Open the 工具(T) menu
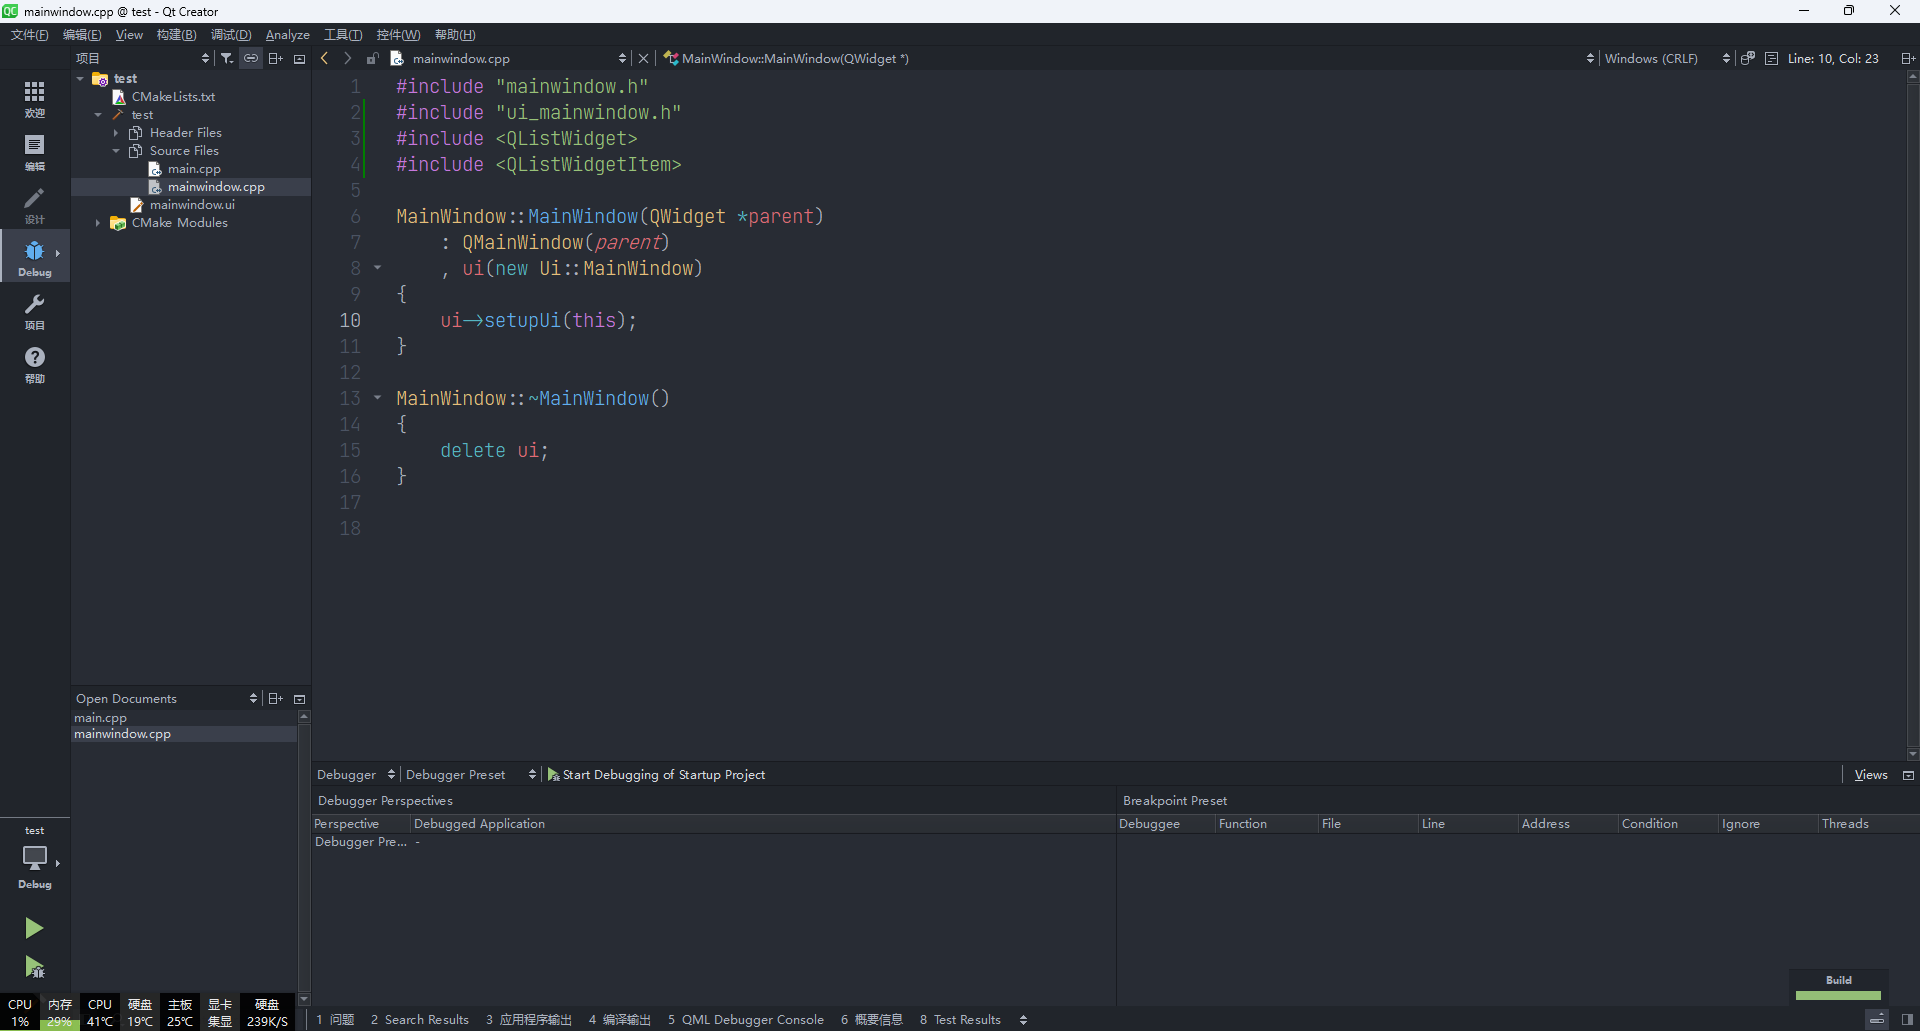Viewport: 1920px width, 1031px height. click(343, 35)
